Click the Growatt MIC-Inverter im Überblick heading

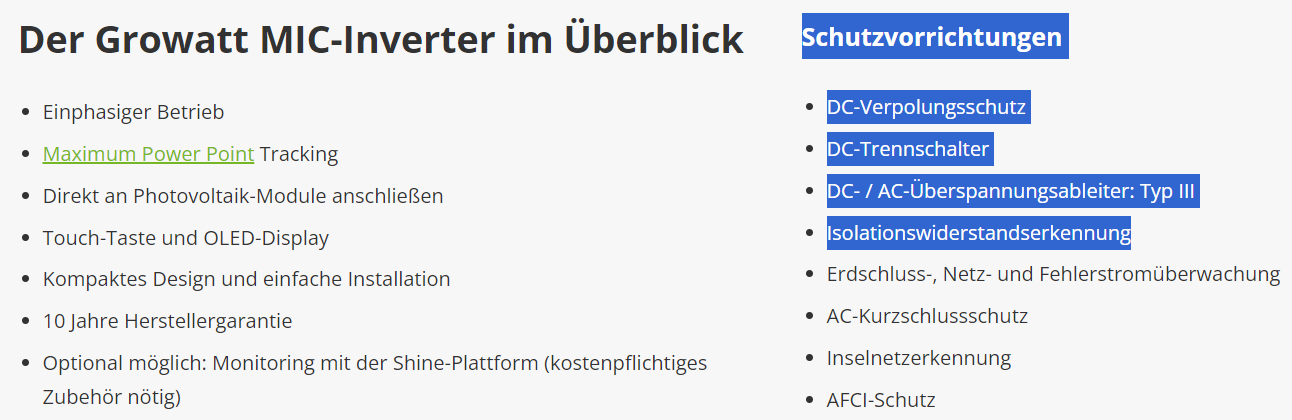tap(381, 39)
